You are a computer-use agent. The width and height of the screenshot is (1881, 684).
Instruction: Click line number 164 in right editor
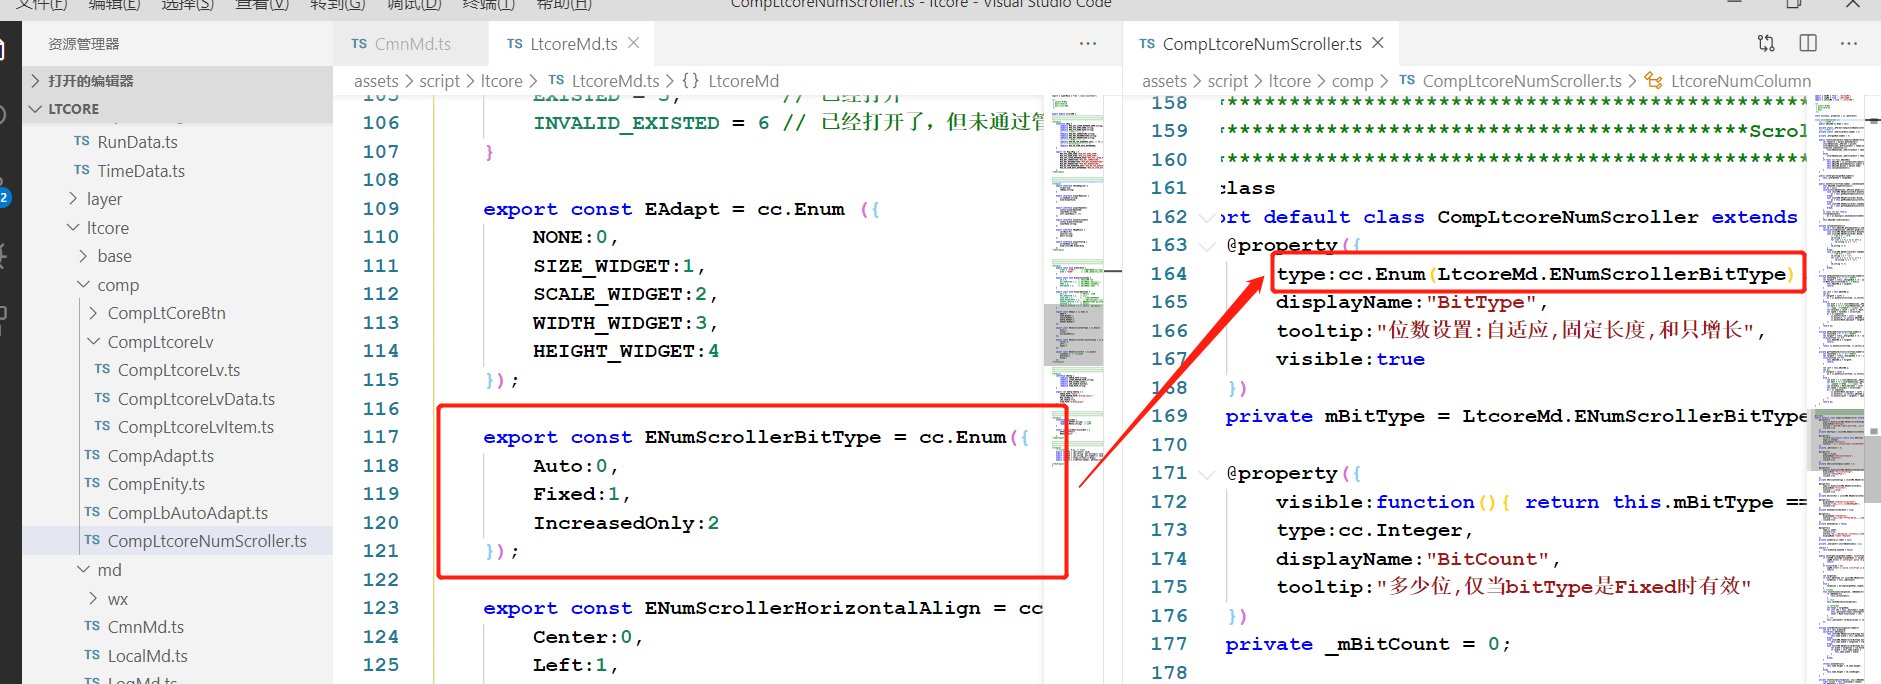pyautogui.click(x=1169, y=274)
